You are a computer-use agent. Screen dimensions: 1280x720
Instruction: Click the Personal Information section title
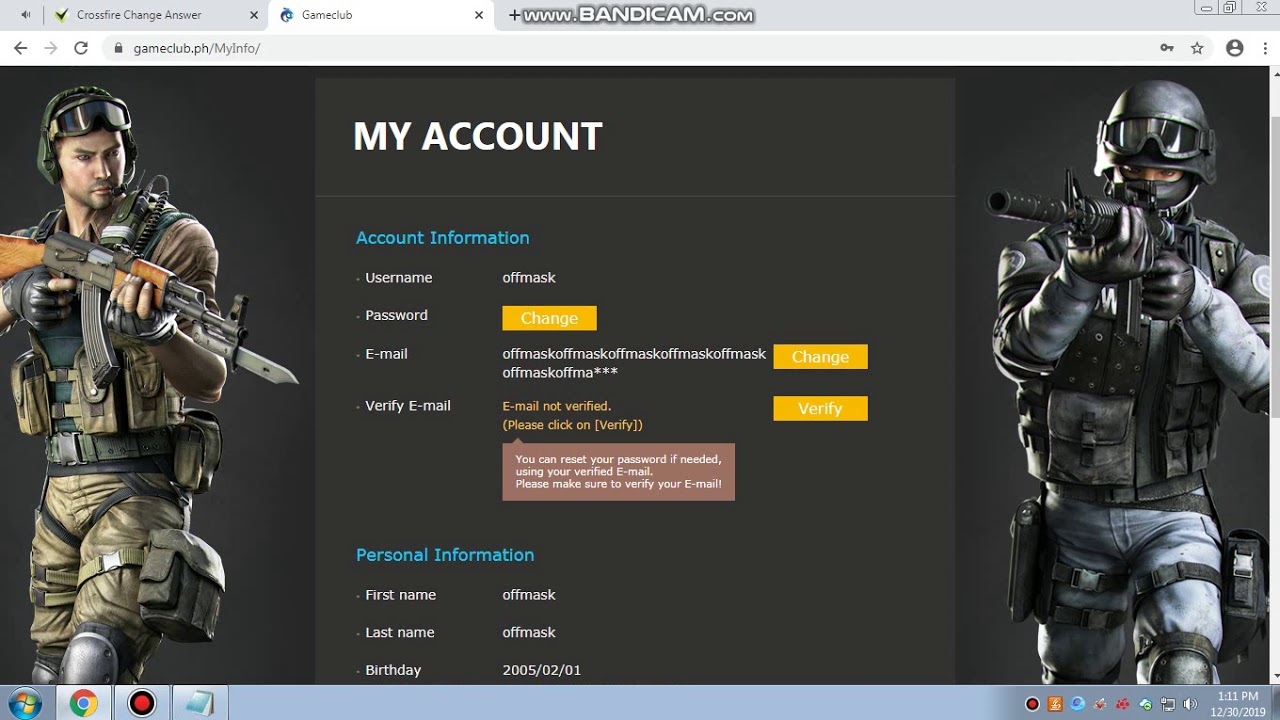tap(445, 555)
